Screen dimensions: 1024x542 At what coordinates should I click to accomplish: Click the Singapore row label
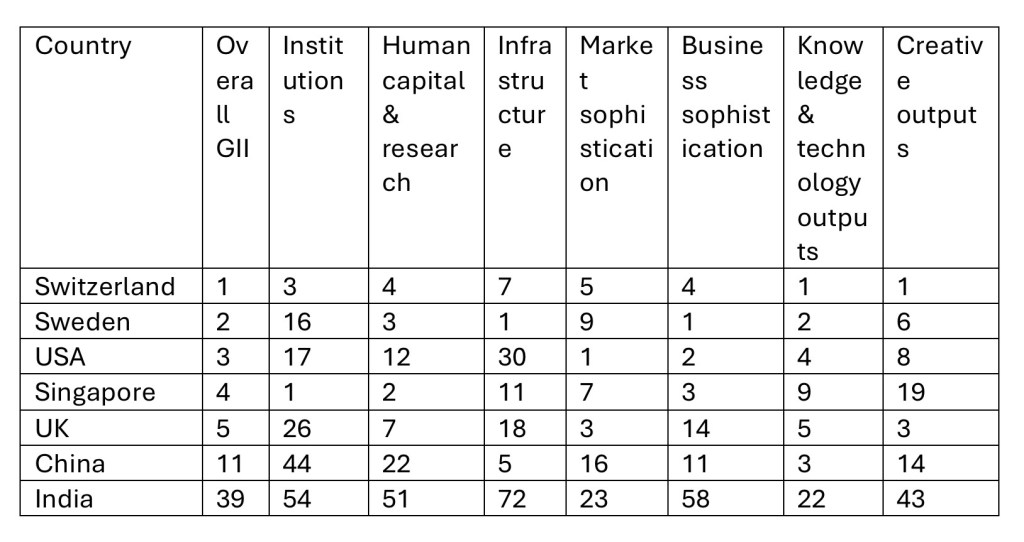(95, 392)
